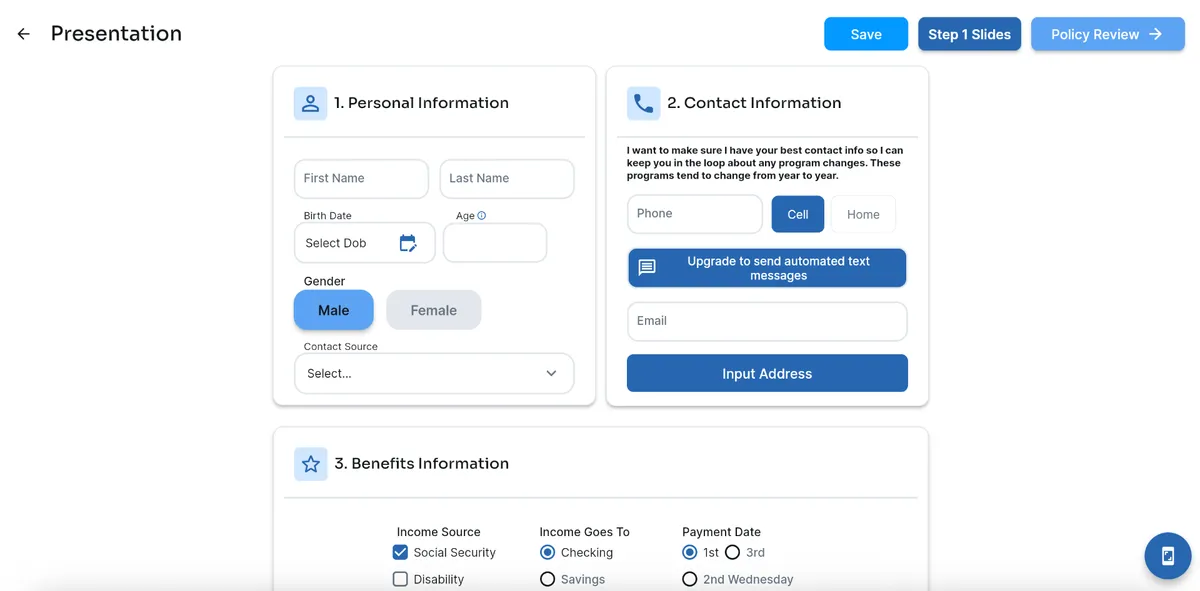Viewport: 1200px width, 591px height.
Task: Click Upgrade to send automated text messages
Action: tap(767, 268)
